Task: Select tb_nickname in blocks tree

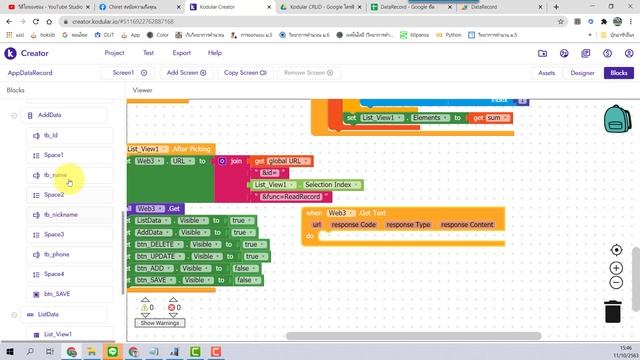Action: coord(69,215)
